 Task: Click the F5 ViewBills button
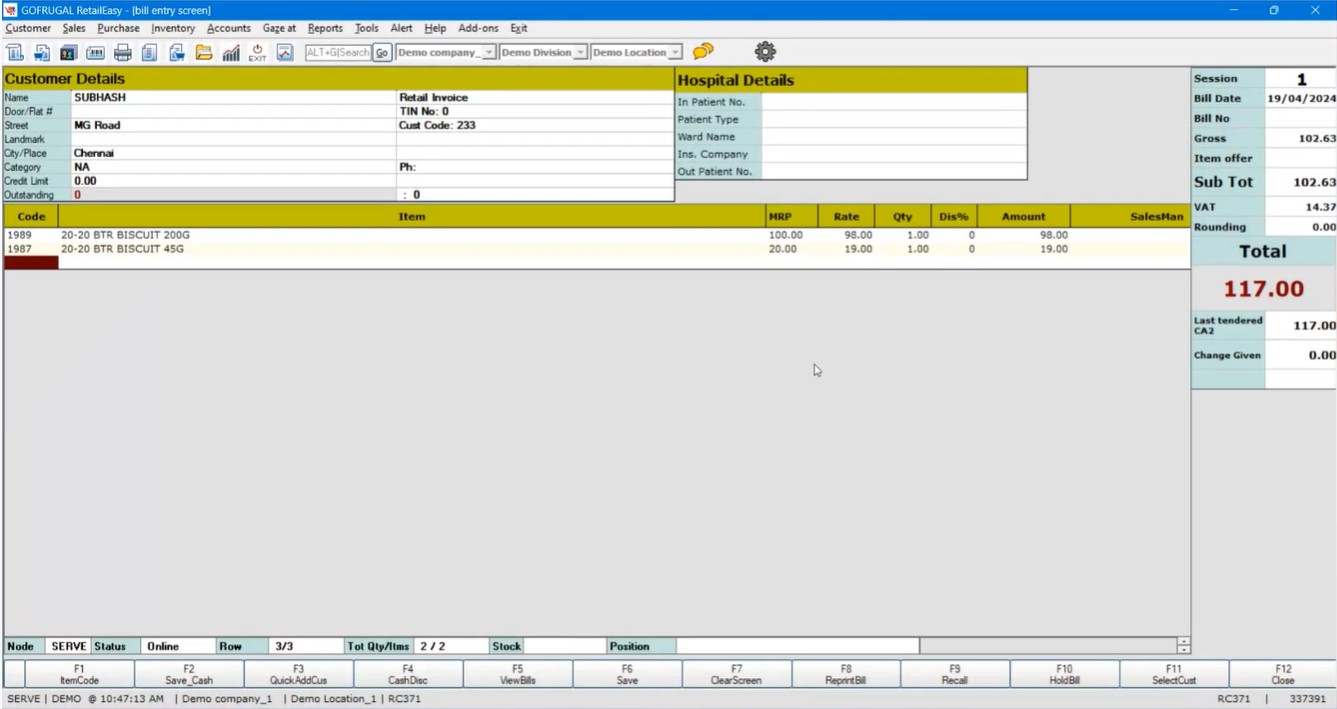pos(518,674)
